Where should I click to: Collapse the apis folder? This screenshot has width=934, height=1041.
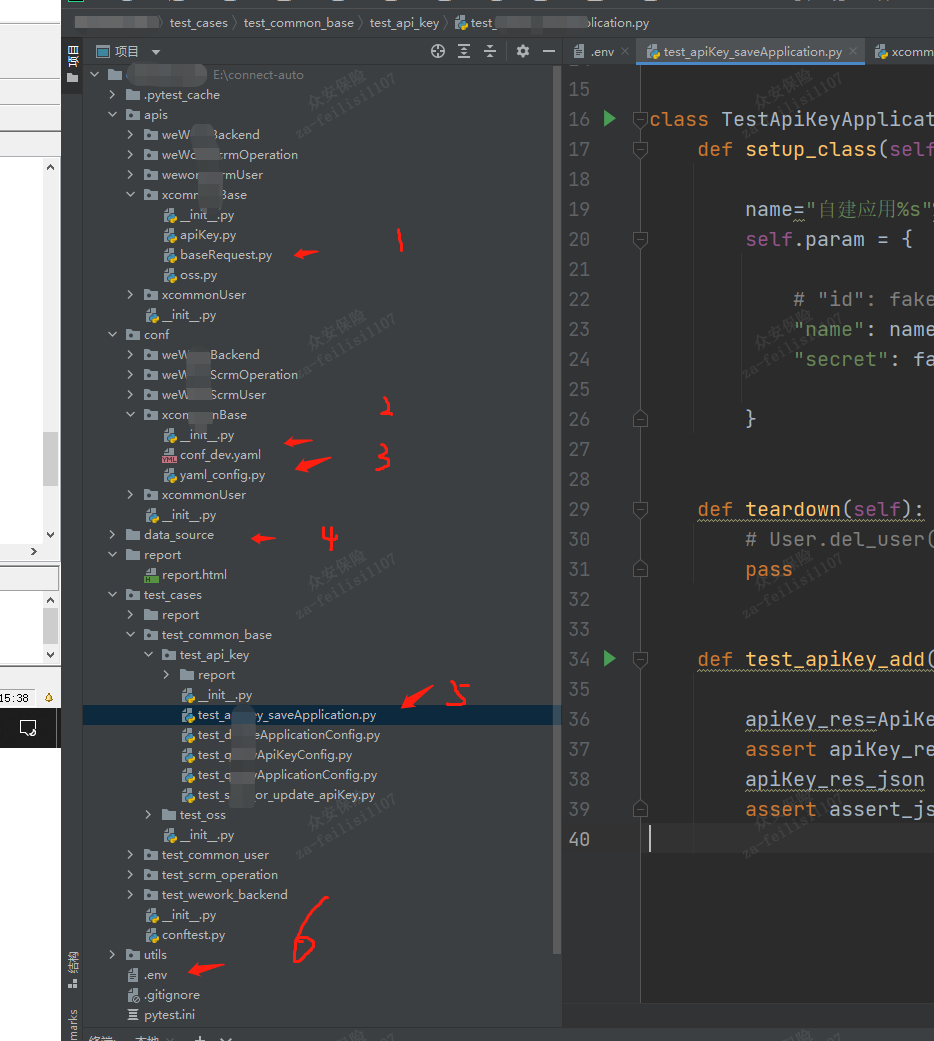pos(112,115)
